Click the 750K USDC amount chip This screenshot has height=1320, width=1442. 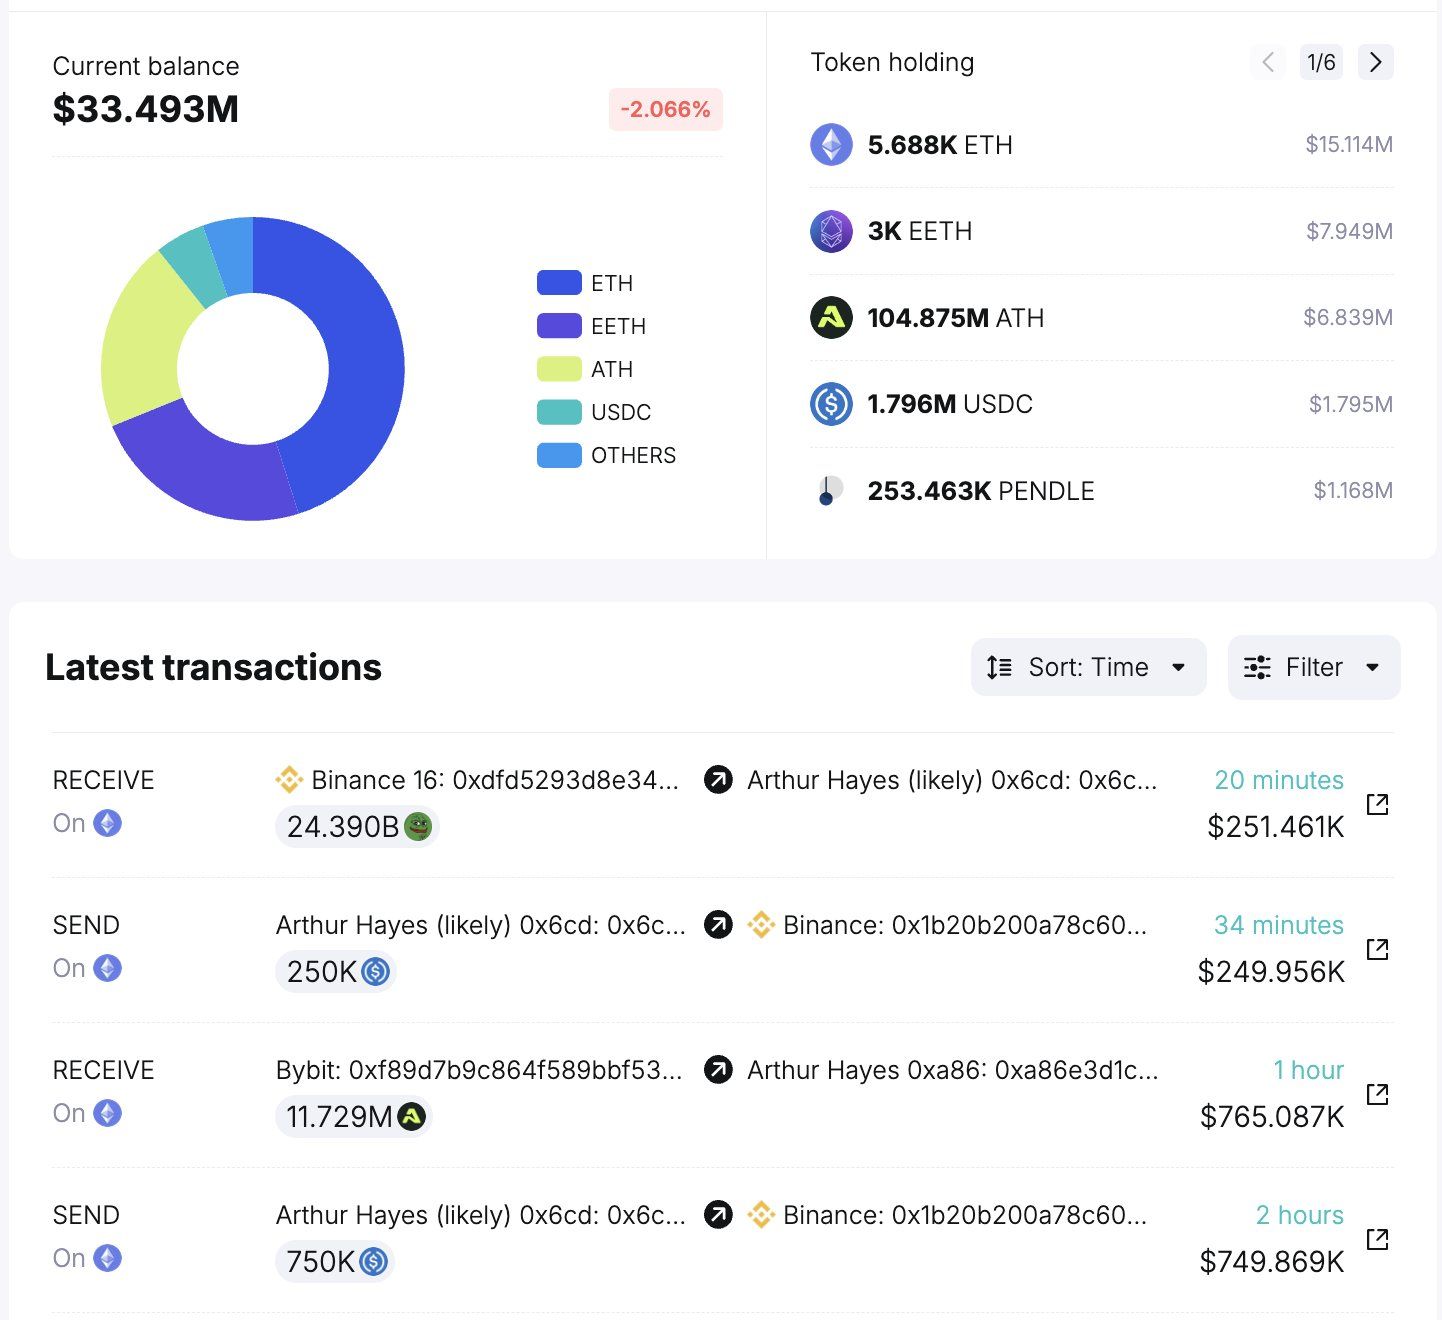click(335, 1262)
